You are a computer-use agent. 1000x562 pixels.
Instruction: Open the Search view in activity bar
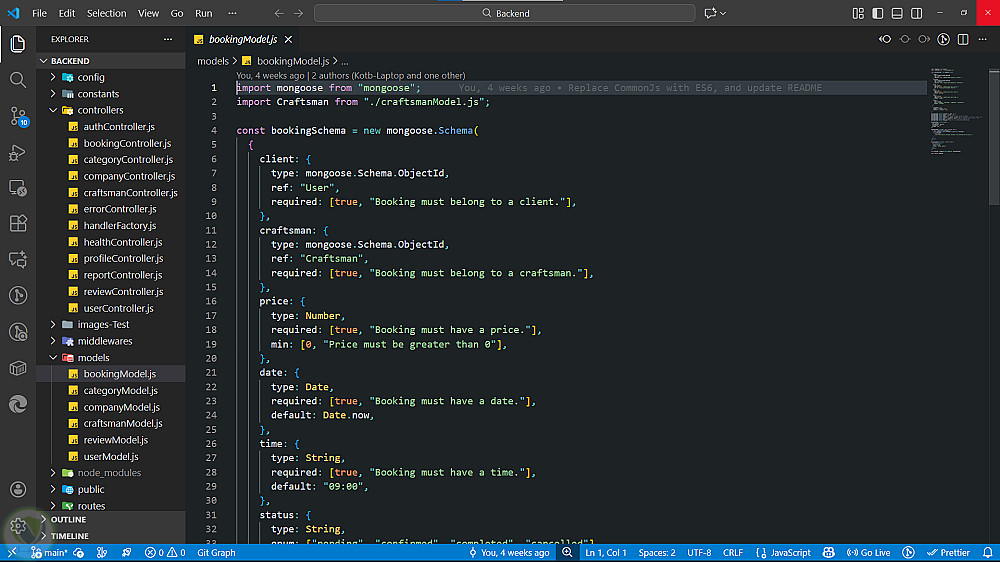click(x=17, y=80)
